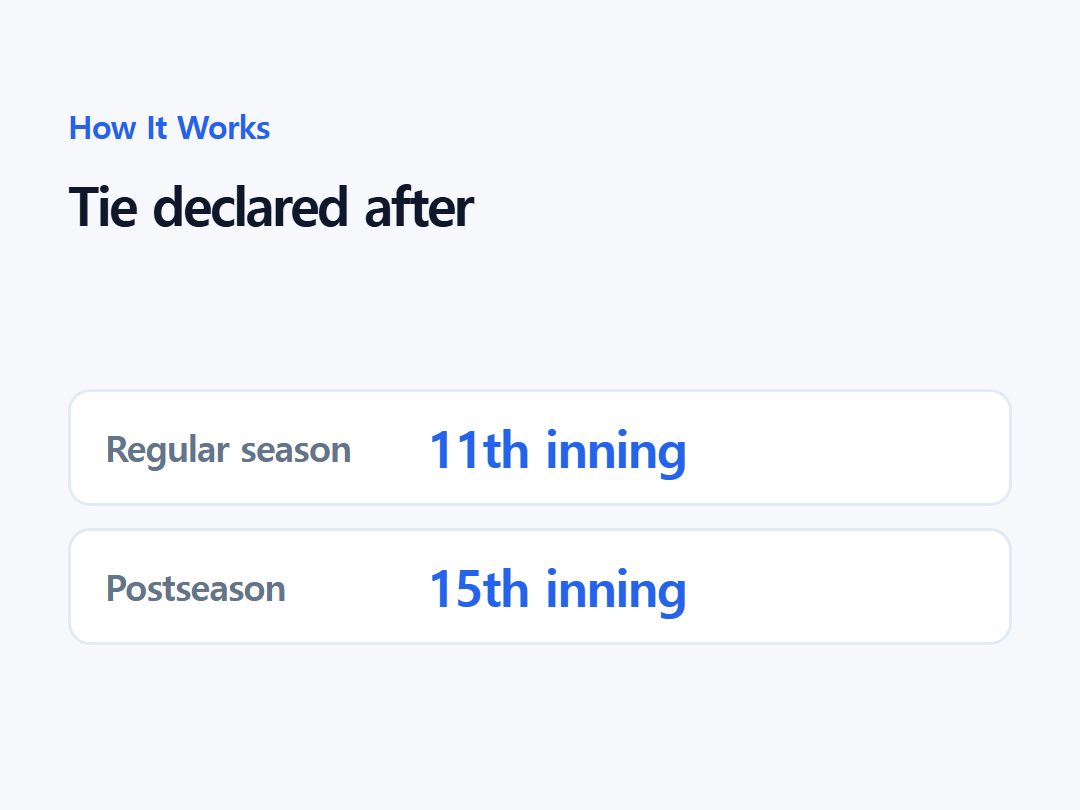This screenshot has height=810, width=1080.
Task: Click the word after in the heading
Action: (x=419, y=207)
